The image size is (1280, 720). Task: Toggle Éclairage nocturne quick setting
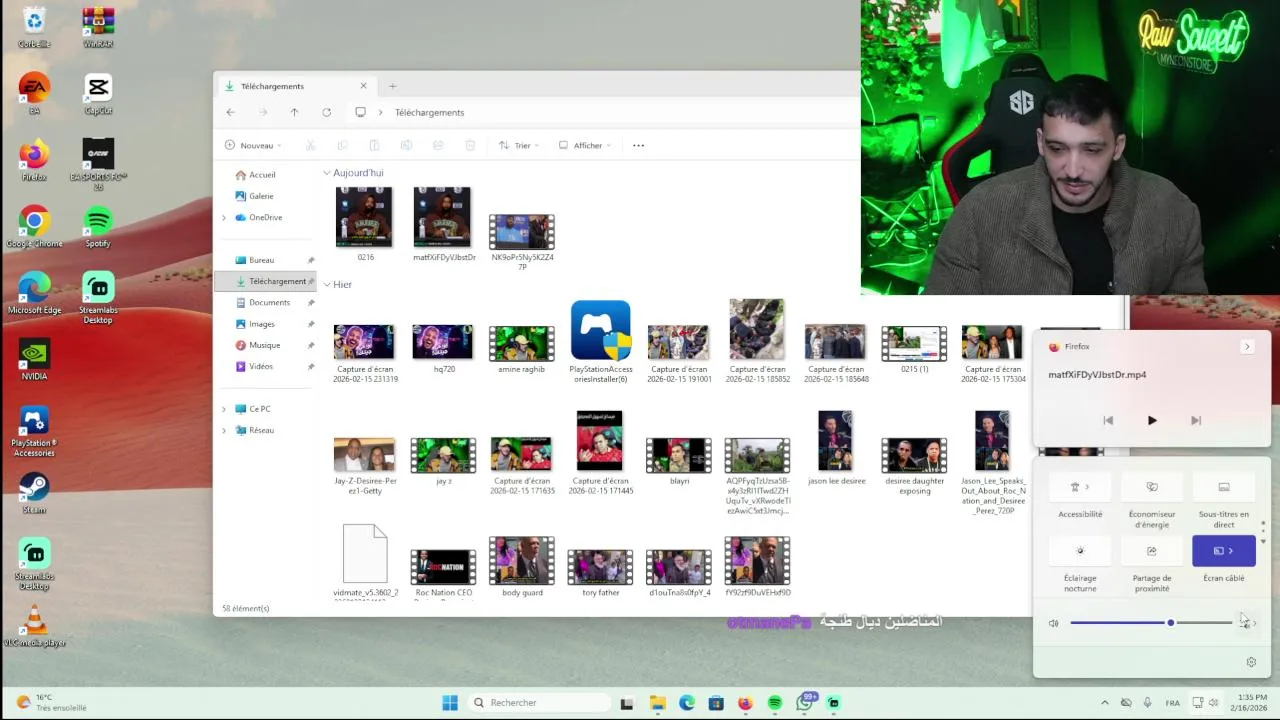1080,551
